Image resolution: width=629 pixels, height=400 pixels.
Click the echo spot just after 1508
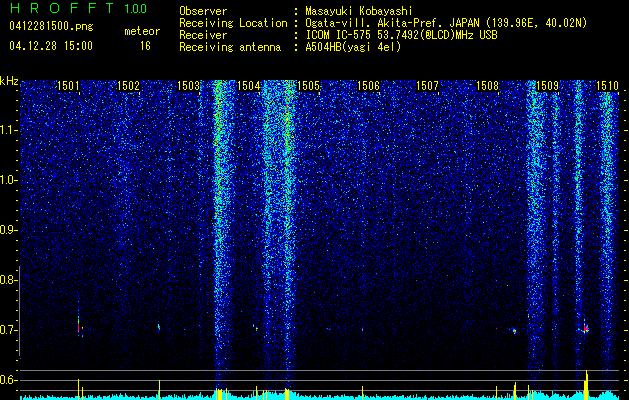(514, 331)
